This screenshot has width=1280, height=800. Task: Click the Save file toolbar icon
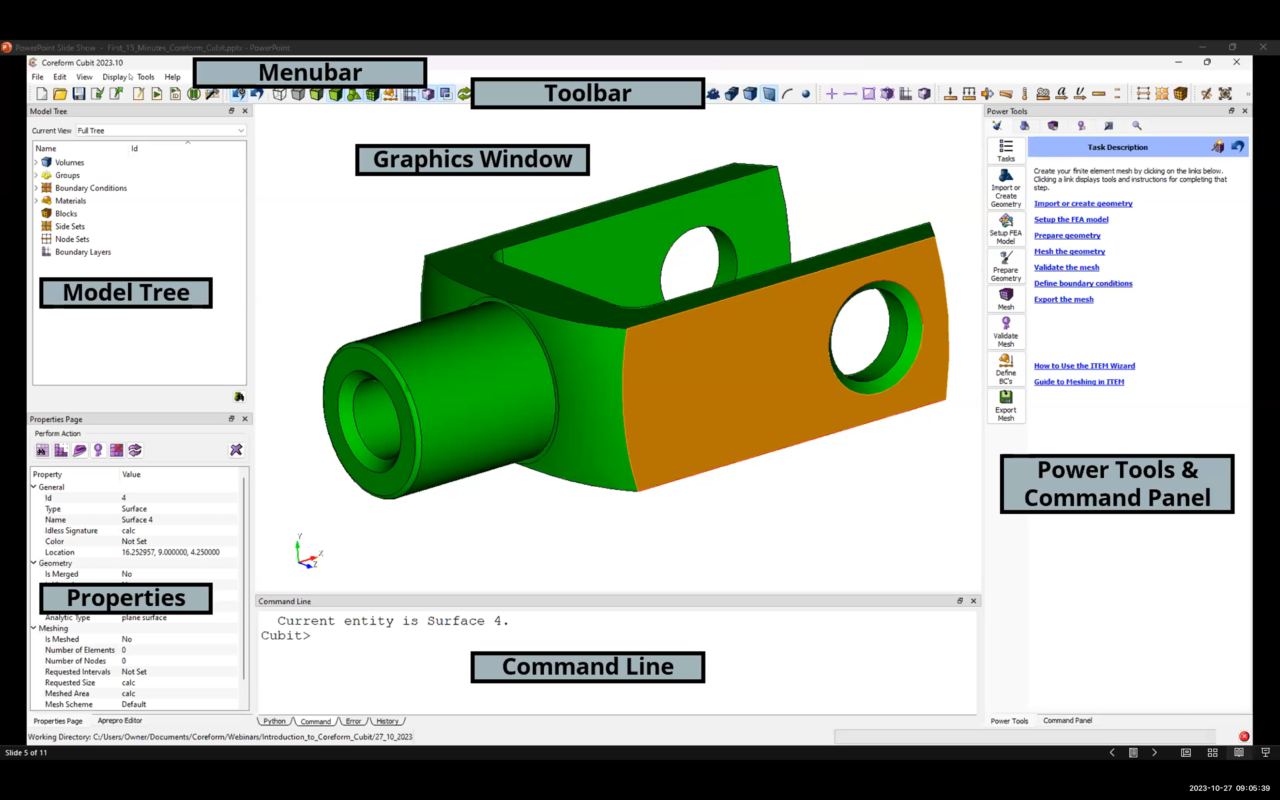(x=78, y=94)
